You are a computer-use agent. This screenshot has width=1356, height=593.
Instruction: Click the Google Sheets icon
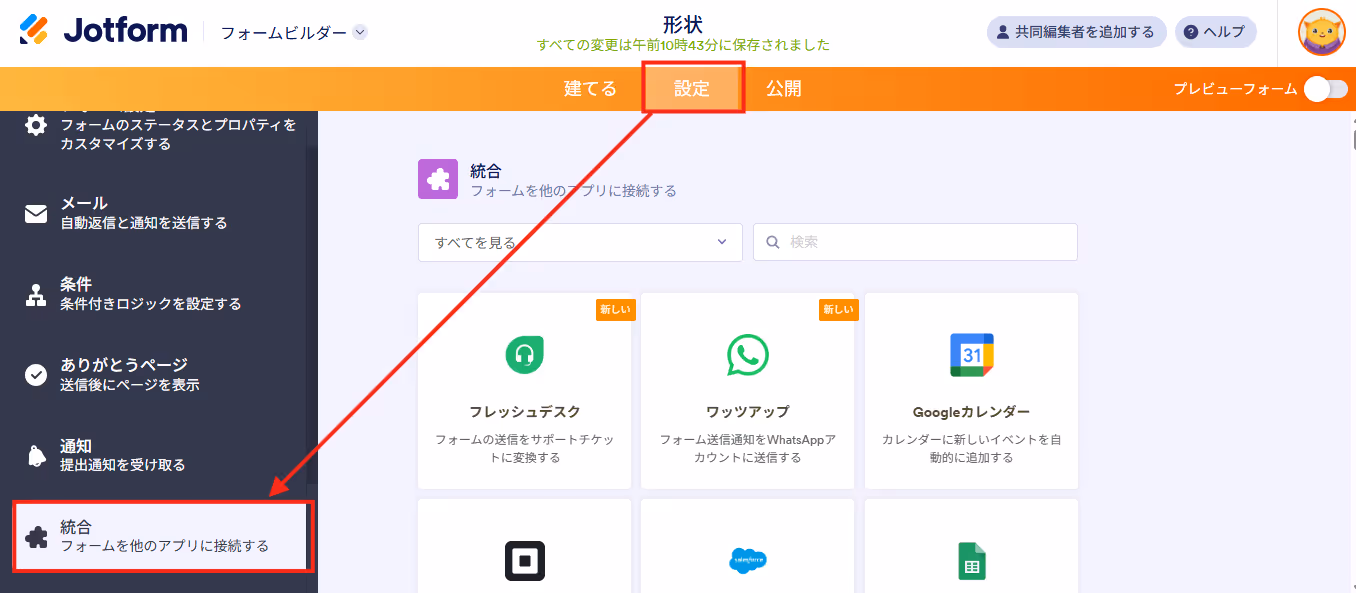tap(971, 561)
